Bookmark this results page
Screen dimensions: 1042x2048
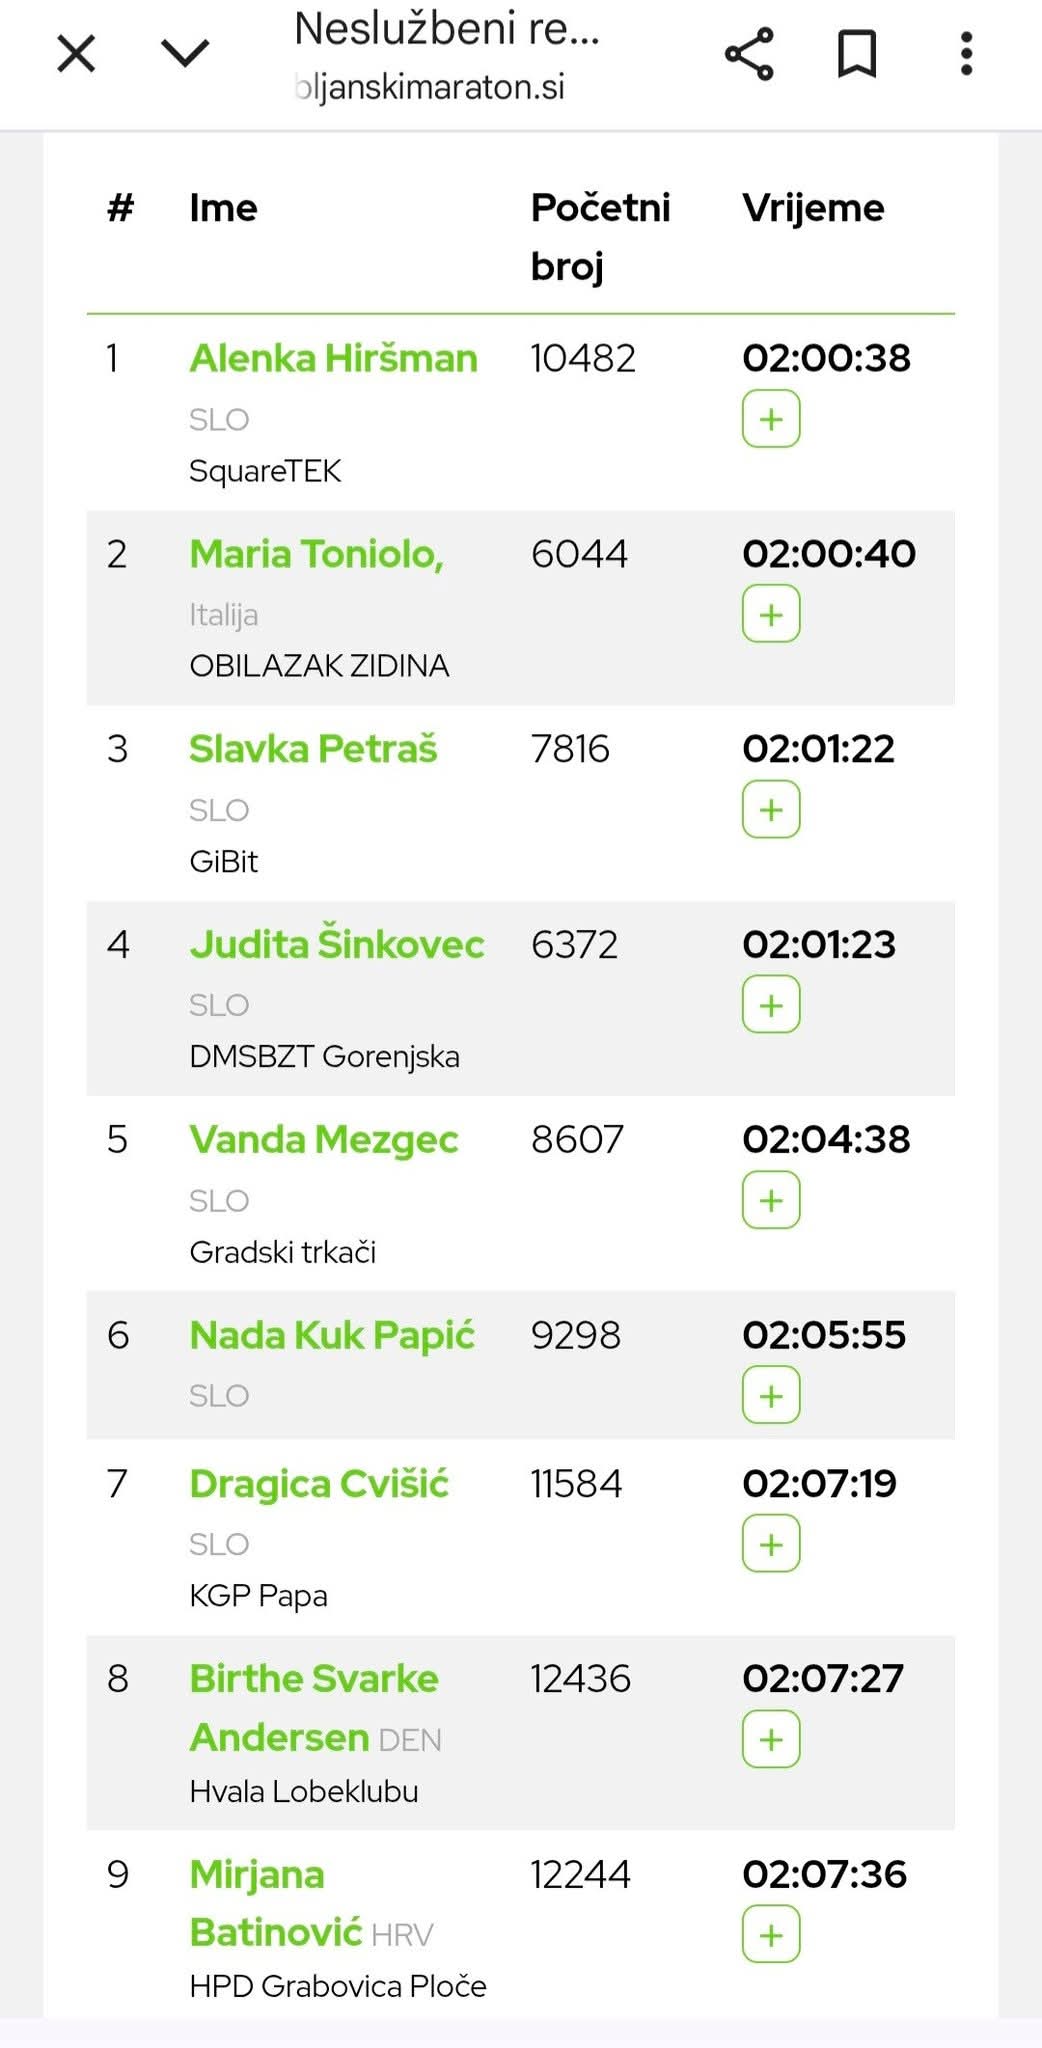(857, 54)
